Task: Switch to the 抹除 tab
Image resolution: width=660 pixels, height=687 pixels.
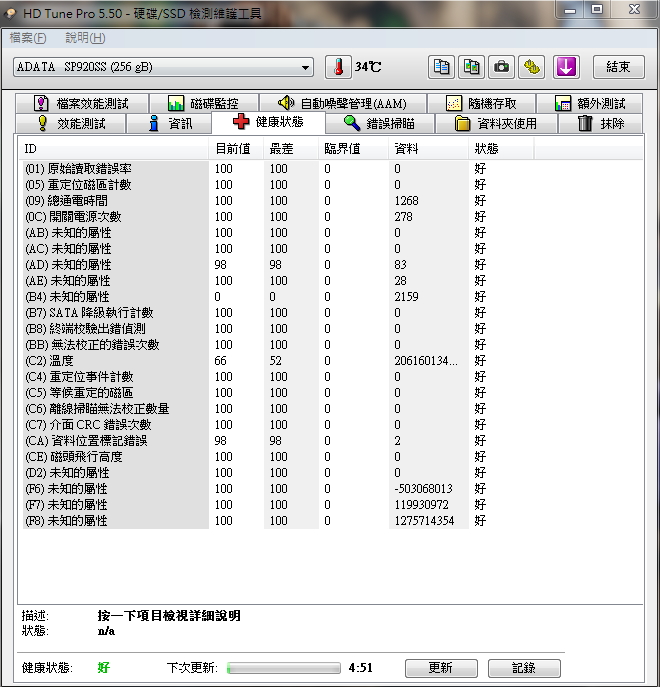Action: [600, 124]
